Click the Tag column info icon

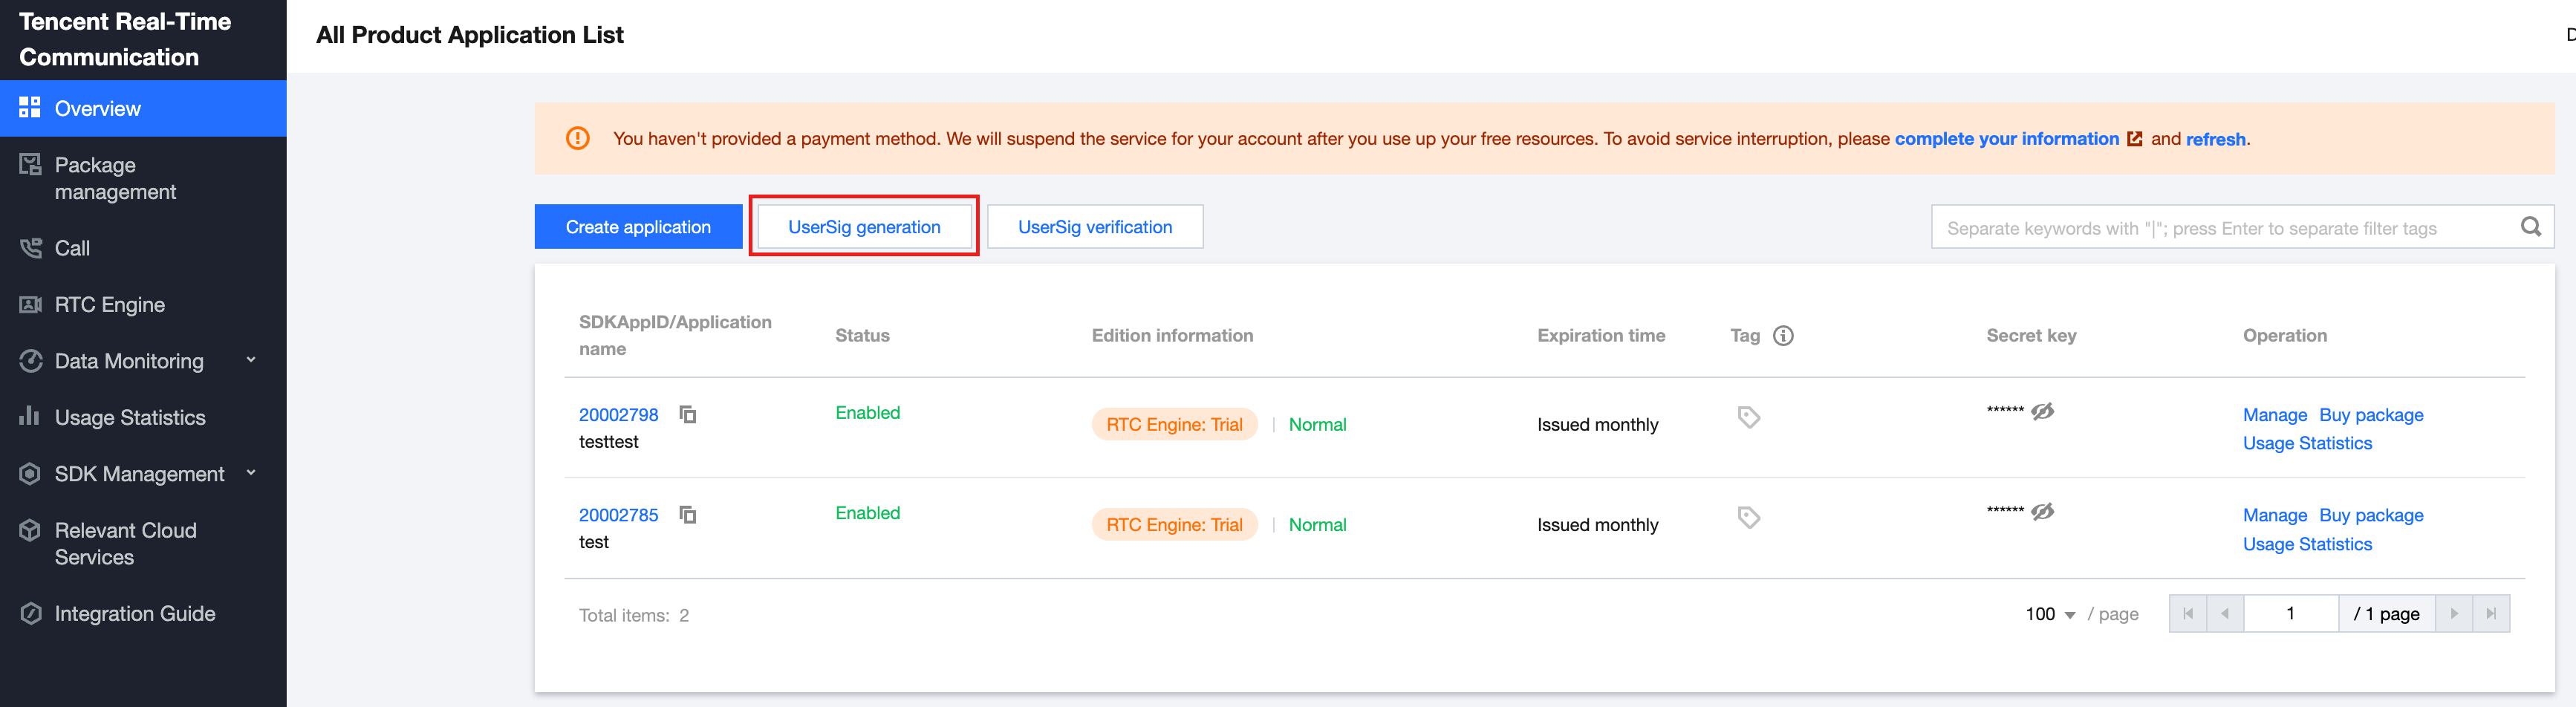(1783, 336)
